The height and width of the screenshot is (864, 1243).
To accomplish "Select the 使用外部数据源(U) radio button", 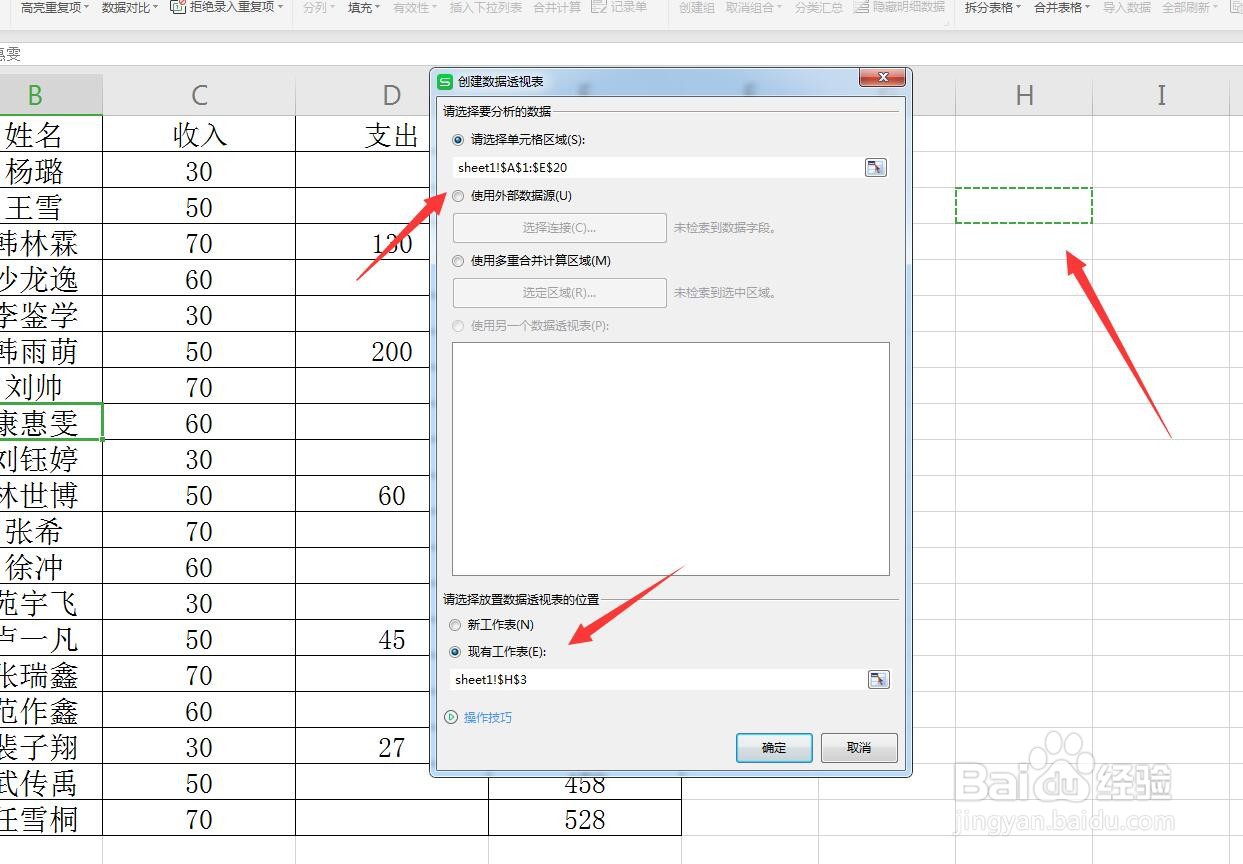I will coord(459,196).
